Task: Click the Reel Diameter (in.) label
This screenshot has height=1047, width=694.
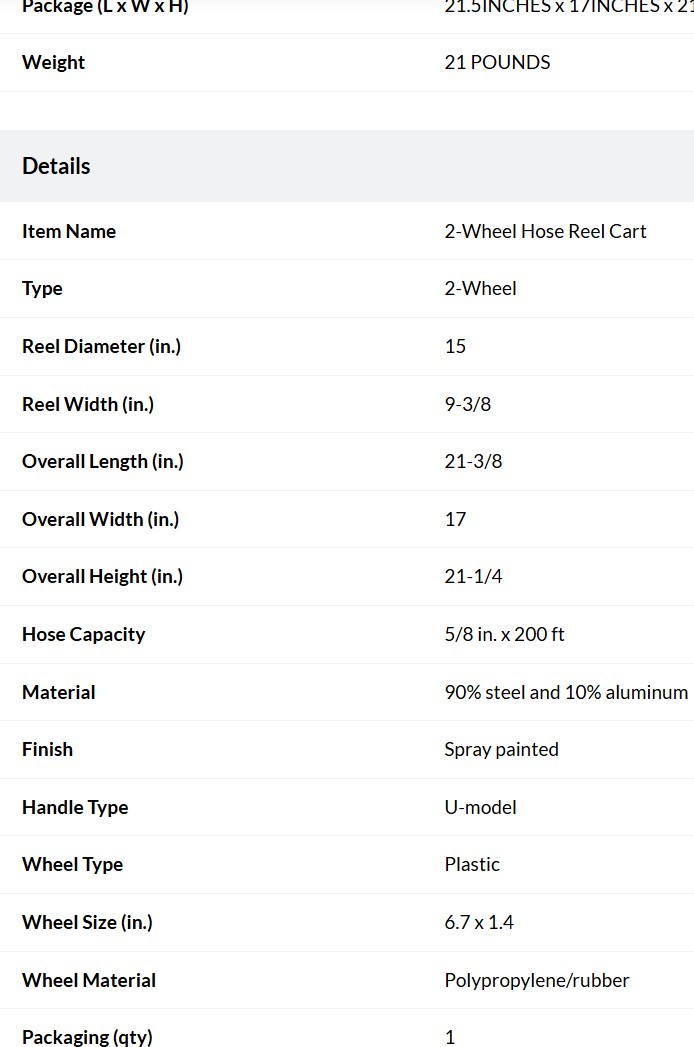Action: (x=102, y=346)
